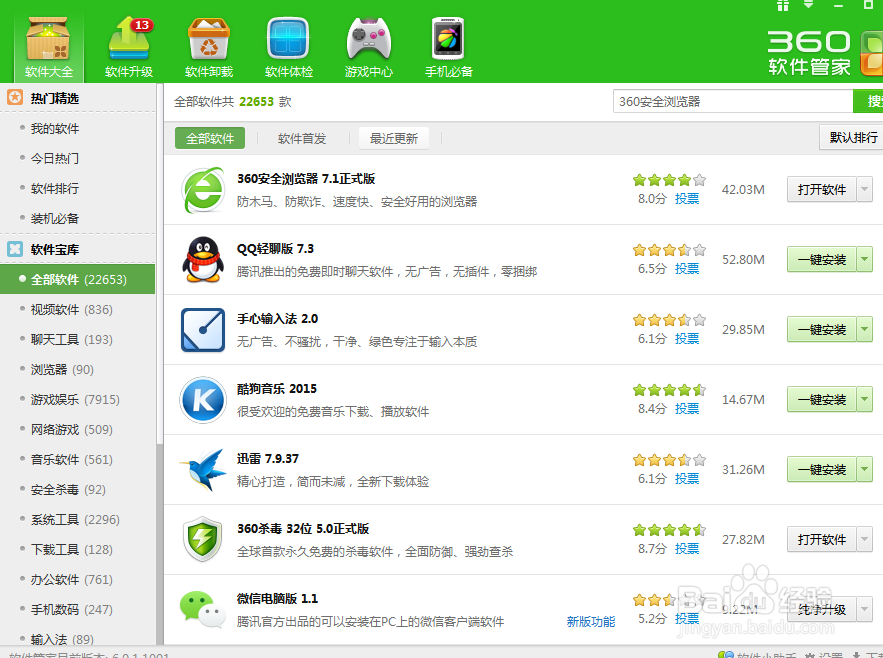This screenshot has width=883, height=658.
Task: Click the star rating of QQ轻聊版 7.3
Action: pyautogui.click(x=669, y=250)
